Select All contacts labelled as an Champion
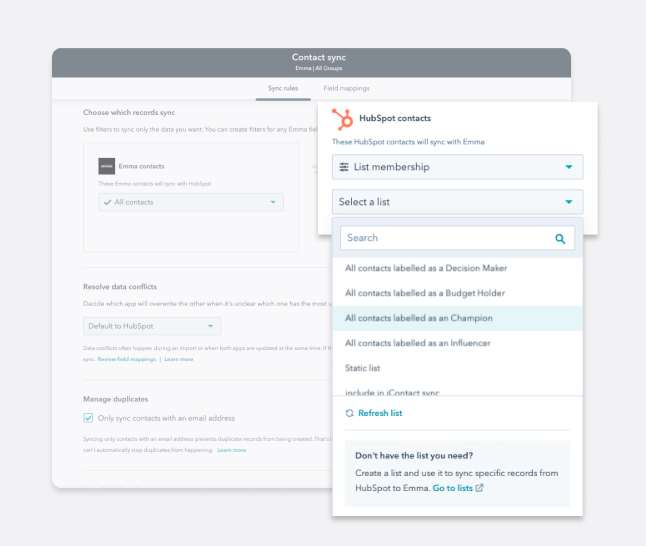Screen dimensions: 646x546 (457, 318)
